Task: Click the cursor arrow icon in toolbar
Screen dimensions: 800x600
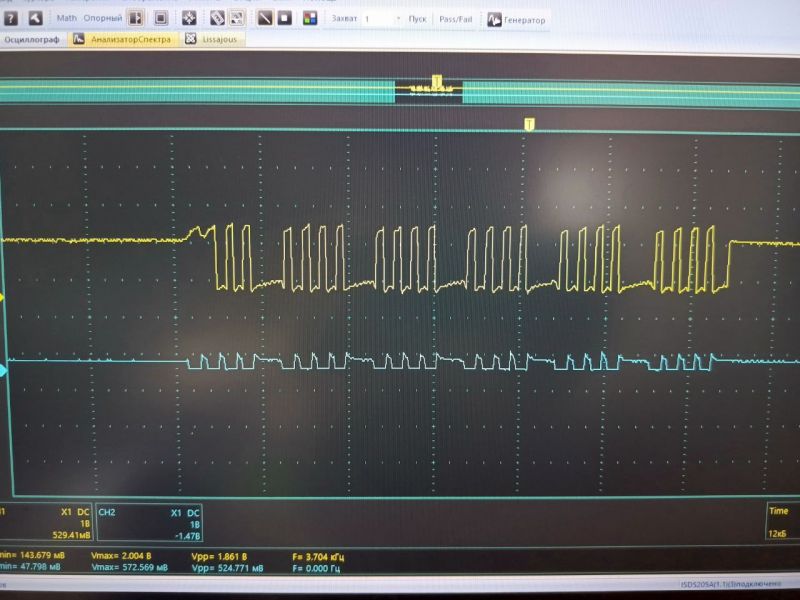Action: tap(35, 18)
